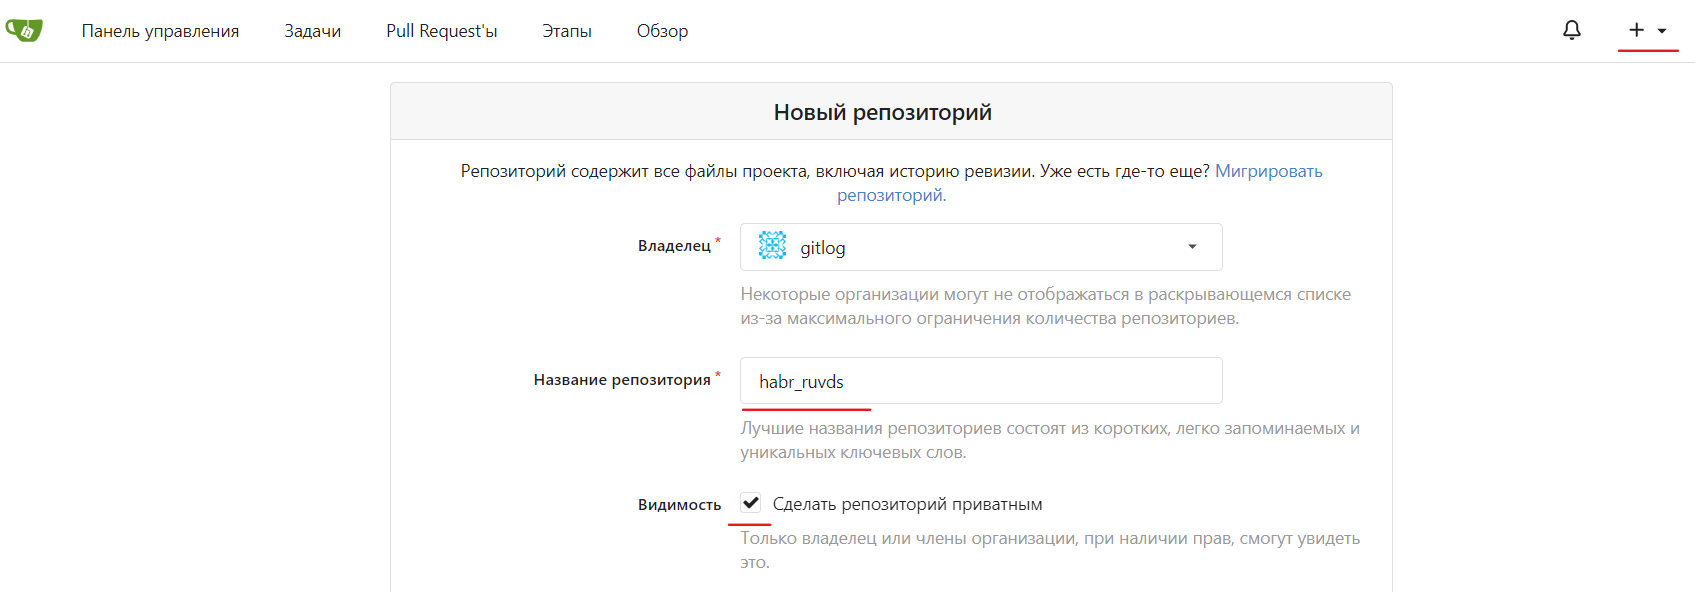The height and width of the screenshot is (592, 1695).
Task: Switch to the Pull Request'ы section
Action: click(442, 30)
